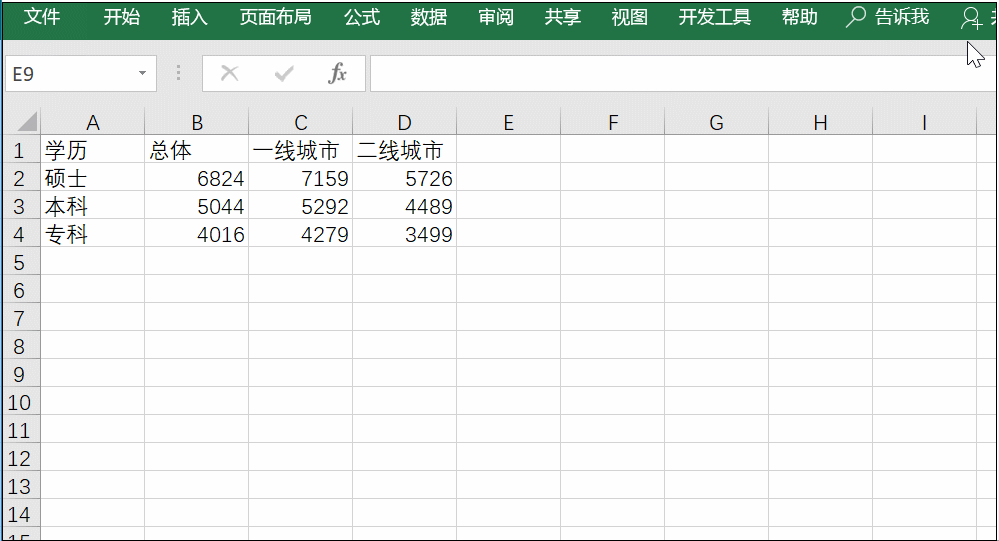Image resolution: width=999 pixels, height=541 pixels.
Task: Select row 14 header
Action: pos(21,515)
